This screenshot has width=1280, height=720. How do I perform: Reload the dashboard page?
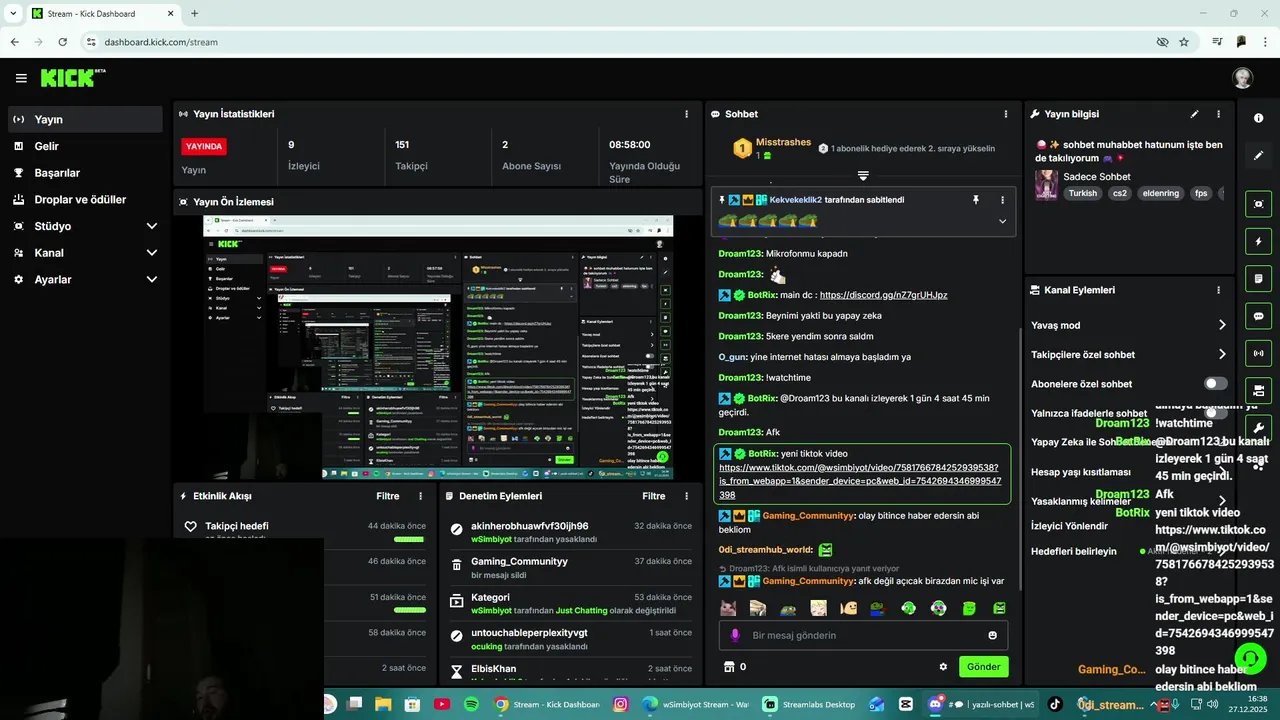pyautogui.click(x=62, y=42)
